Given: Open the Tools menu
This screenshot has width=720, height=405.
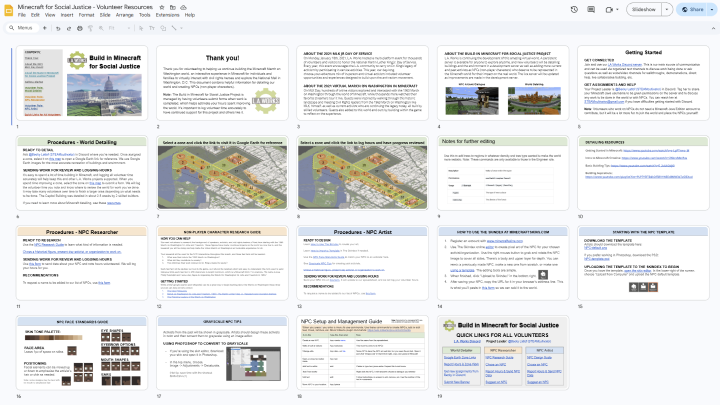Looking at the screenshot, I should [145, 15].
